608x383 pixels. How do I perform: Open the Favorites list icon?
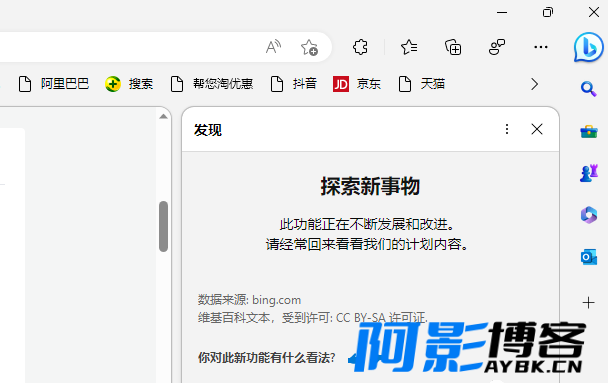click(x=409, y=47)
